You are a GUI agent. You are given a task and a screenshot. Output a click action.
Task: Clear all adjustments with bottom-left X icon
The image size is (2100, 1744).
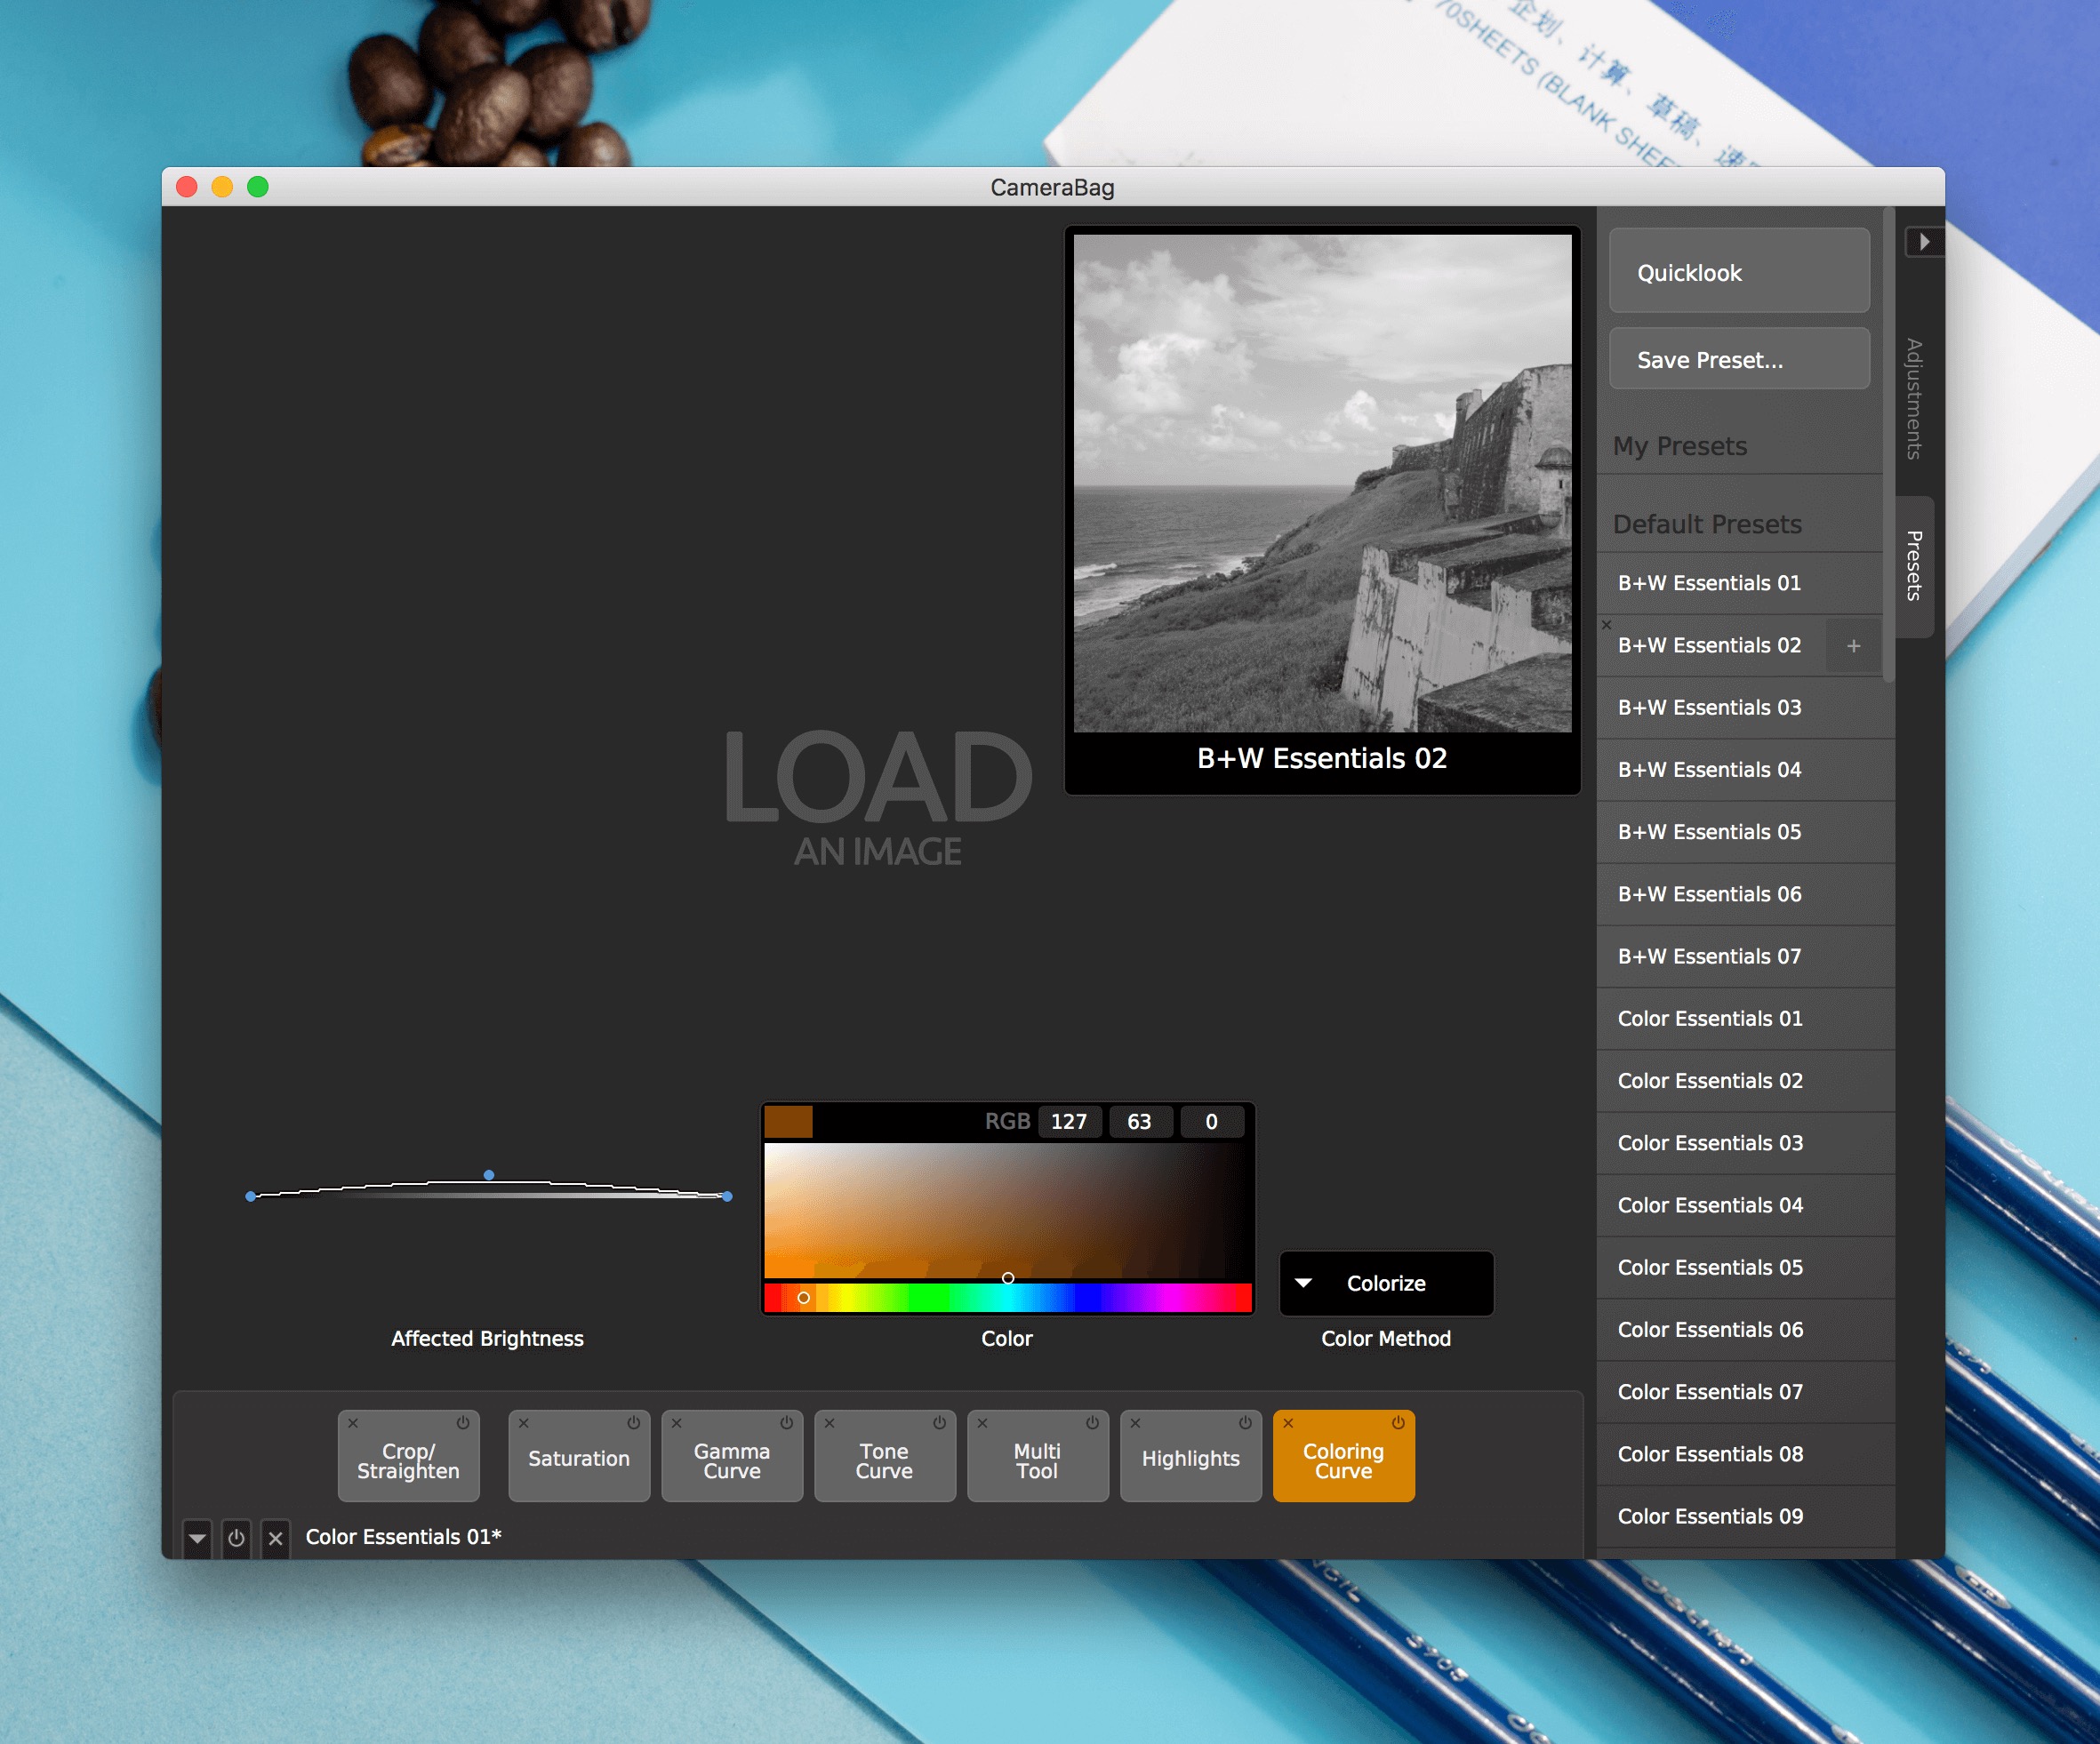(x=276, y=1538)
